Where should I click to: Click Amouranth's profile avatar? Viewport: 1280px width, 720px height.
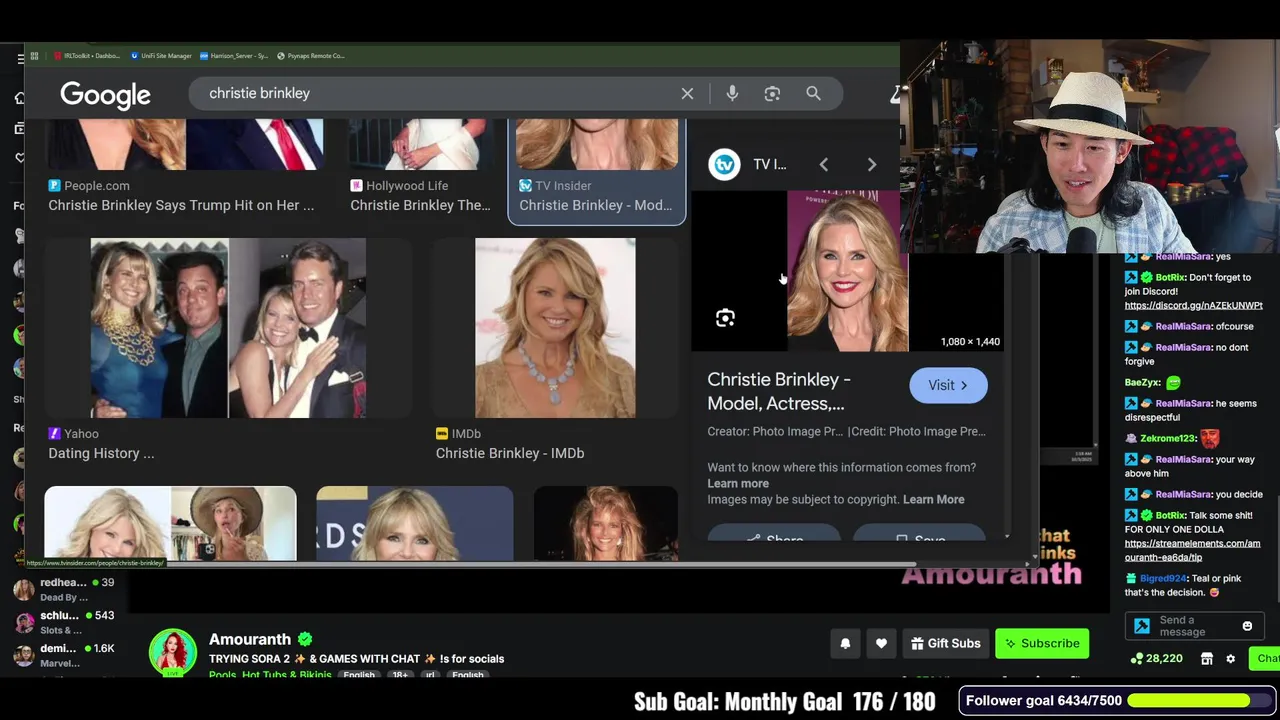173,652
